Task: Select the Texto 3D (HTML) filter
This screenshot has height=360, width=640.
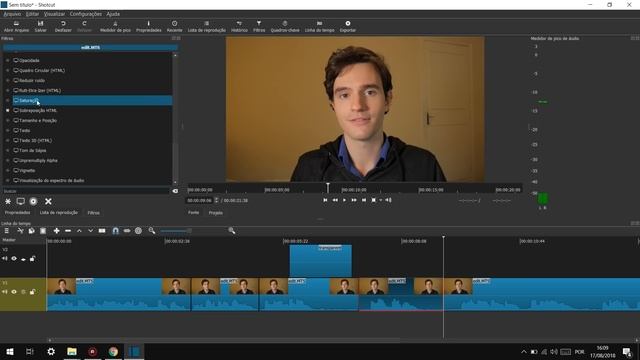Action: pyautogui.click(x=92, y=140)
